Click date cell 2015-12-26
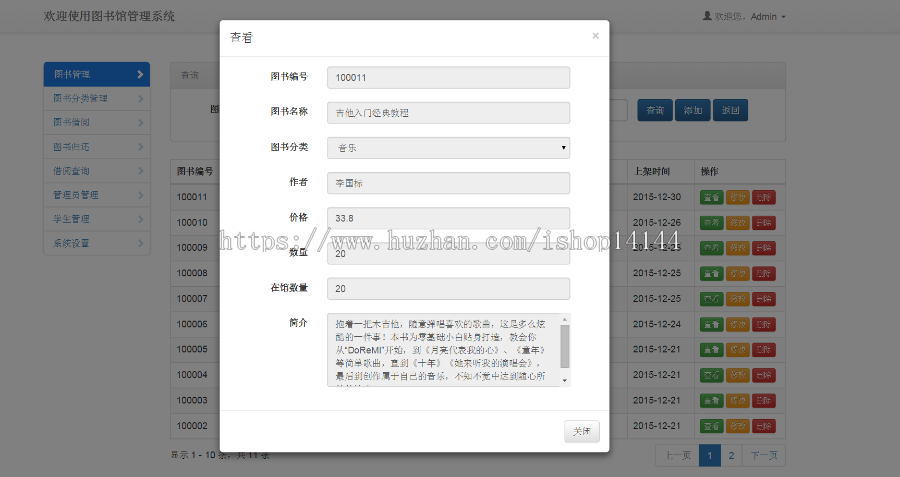This screenshot has height=477, width=900. click(x=657, y=222)
